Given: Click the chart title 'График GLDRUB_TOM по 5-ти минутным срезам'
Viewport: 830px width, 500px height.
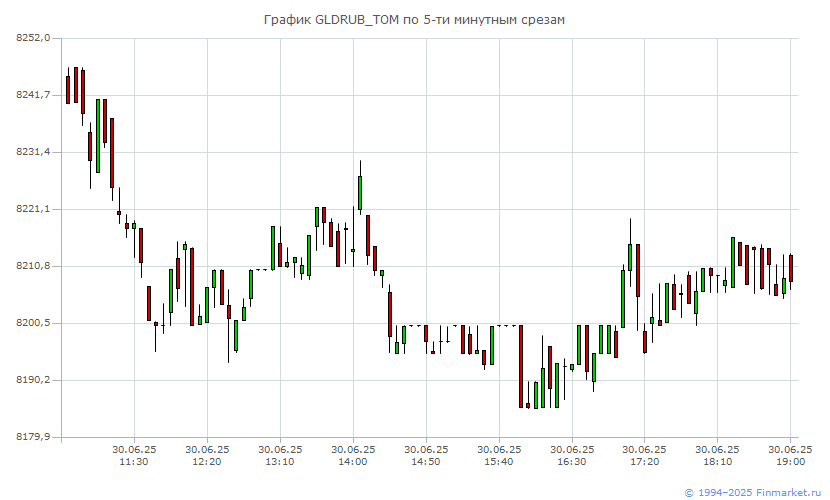Looking at the screenshot, I should click(x=414, y=20).
